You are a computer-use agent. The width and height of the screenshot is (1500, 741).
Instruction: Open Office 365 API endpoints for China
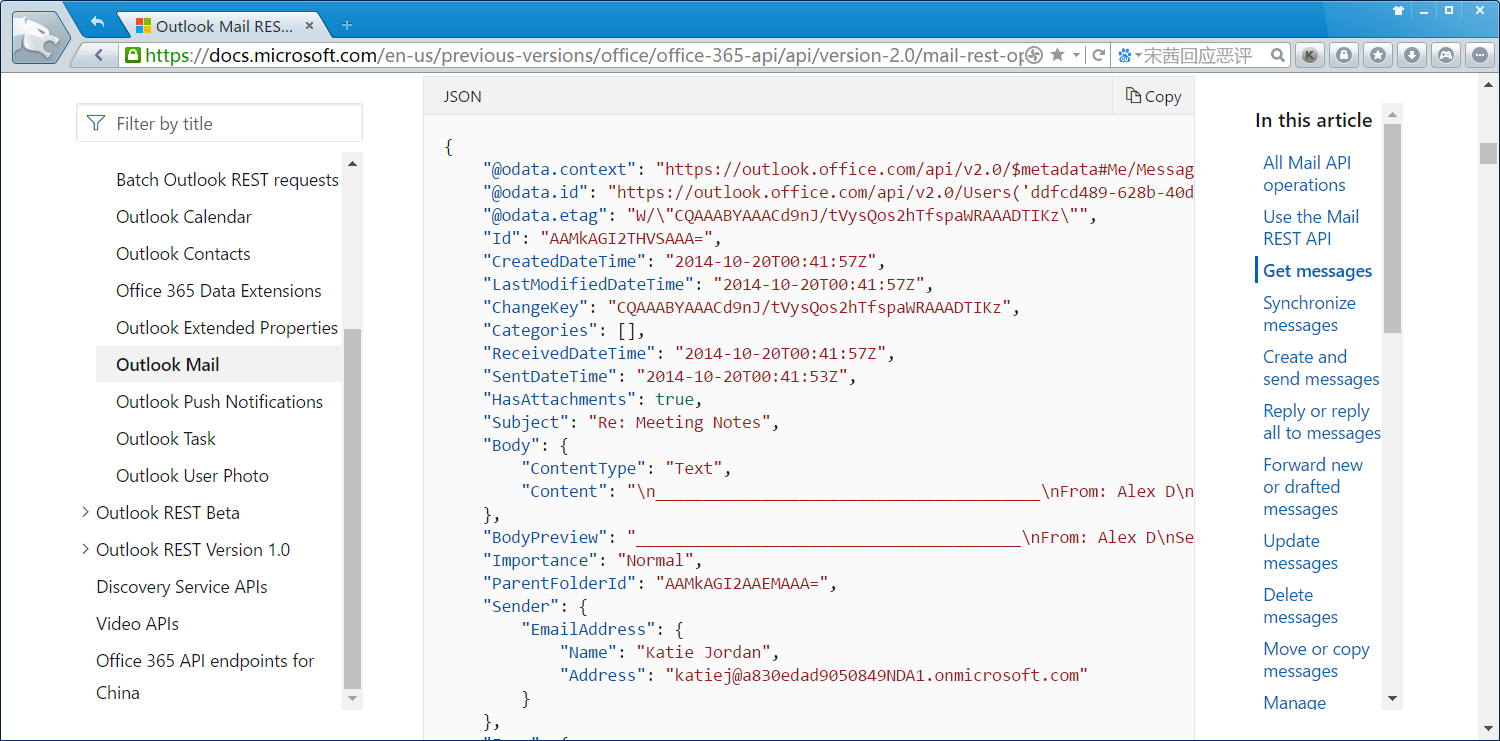[205, 677]
